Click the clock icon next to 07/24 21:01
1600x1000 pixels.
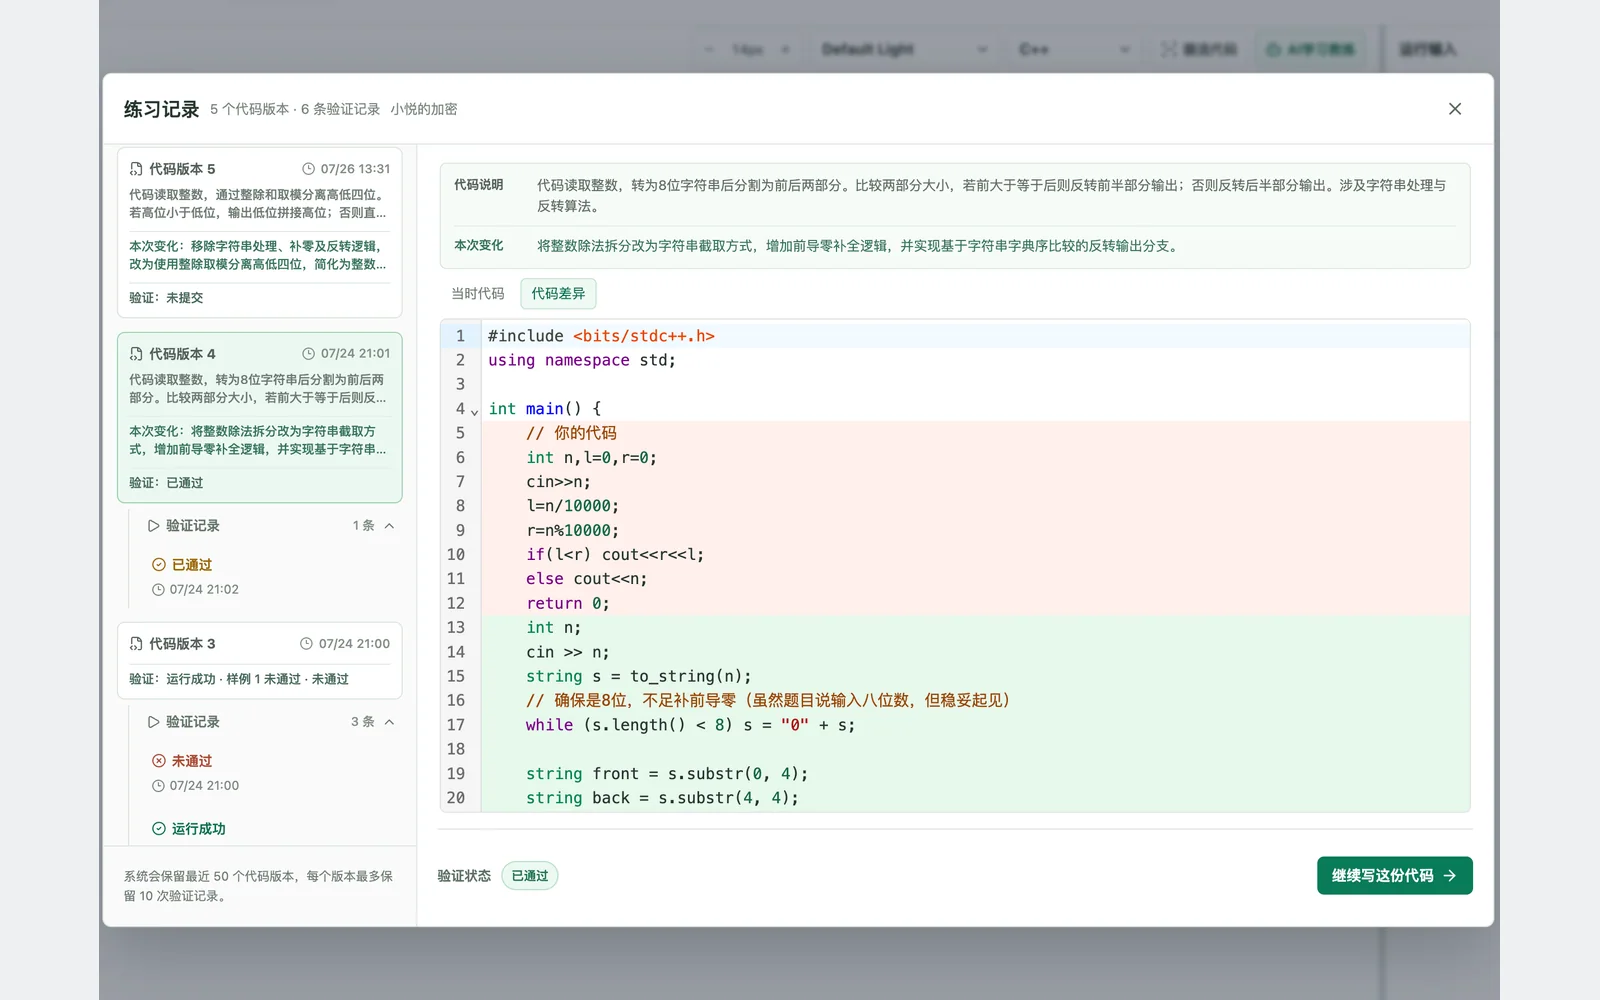coord(309,354)
